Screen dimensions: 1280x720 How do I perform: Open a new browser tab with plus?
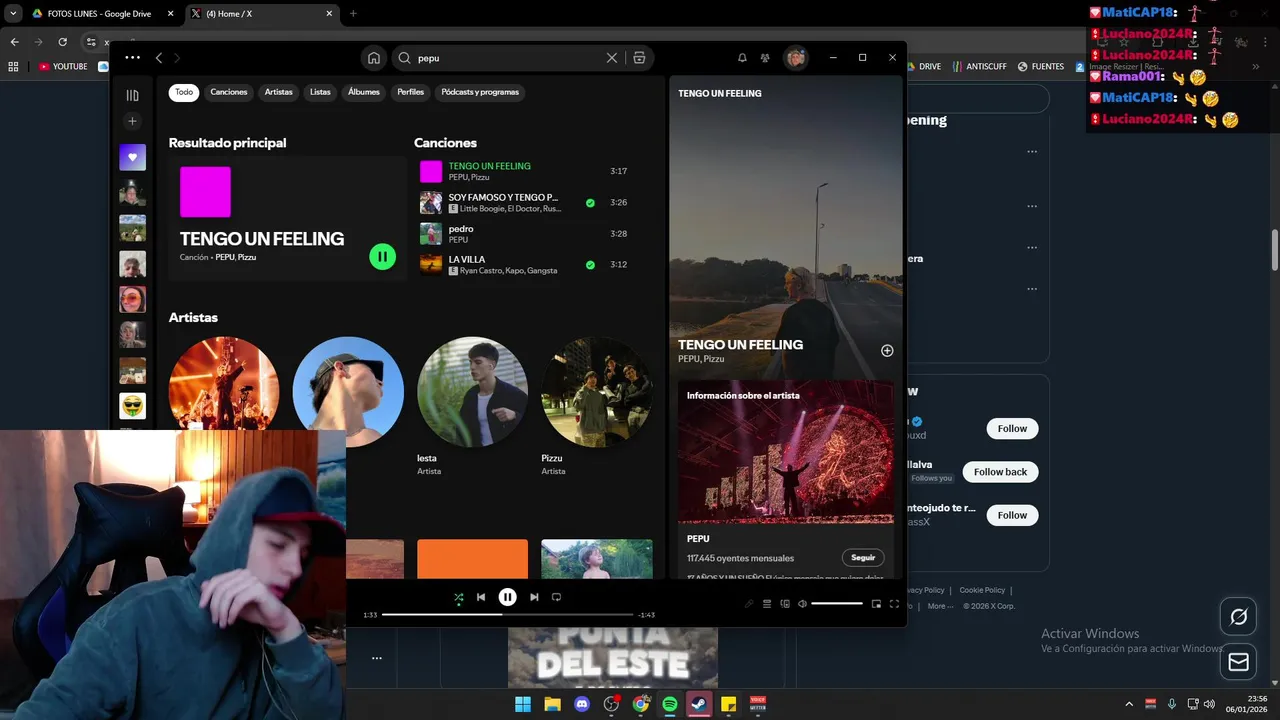[353, 13]
